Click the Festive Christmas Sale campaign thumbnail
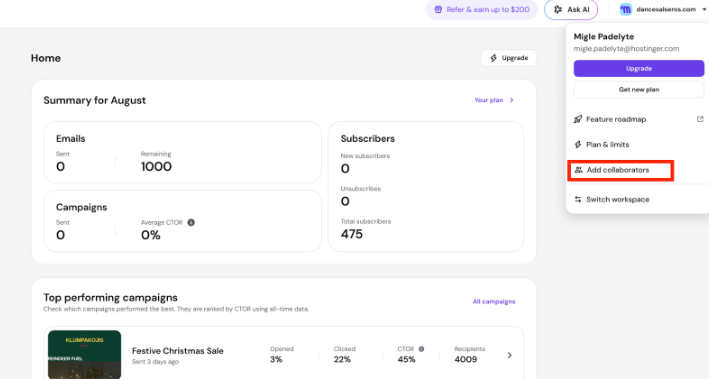Viewport: 709px width, 380px height. tap(85, 354)
